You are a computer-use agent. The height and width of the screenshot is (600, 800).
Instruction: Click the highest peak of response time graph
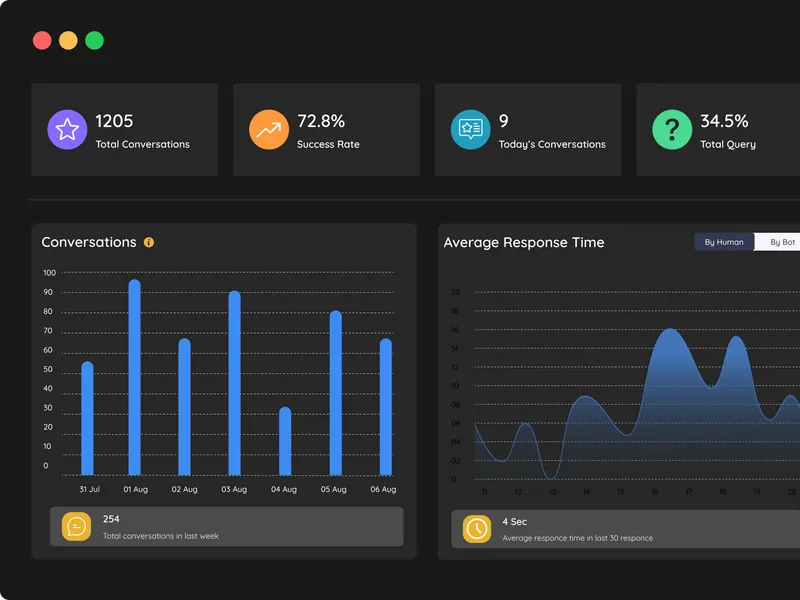tap(669, 330)
